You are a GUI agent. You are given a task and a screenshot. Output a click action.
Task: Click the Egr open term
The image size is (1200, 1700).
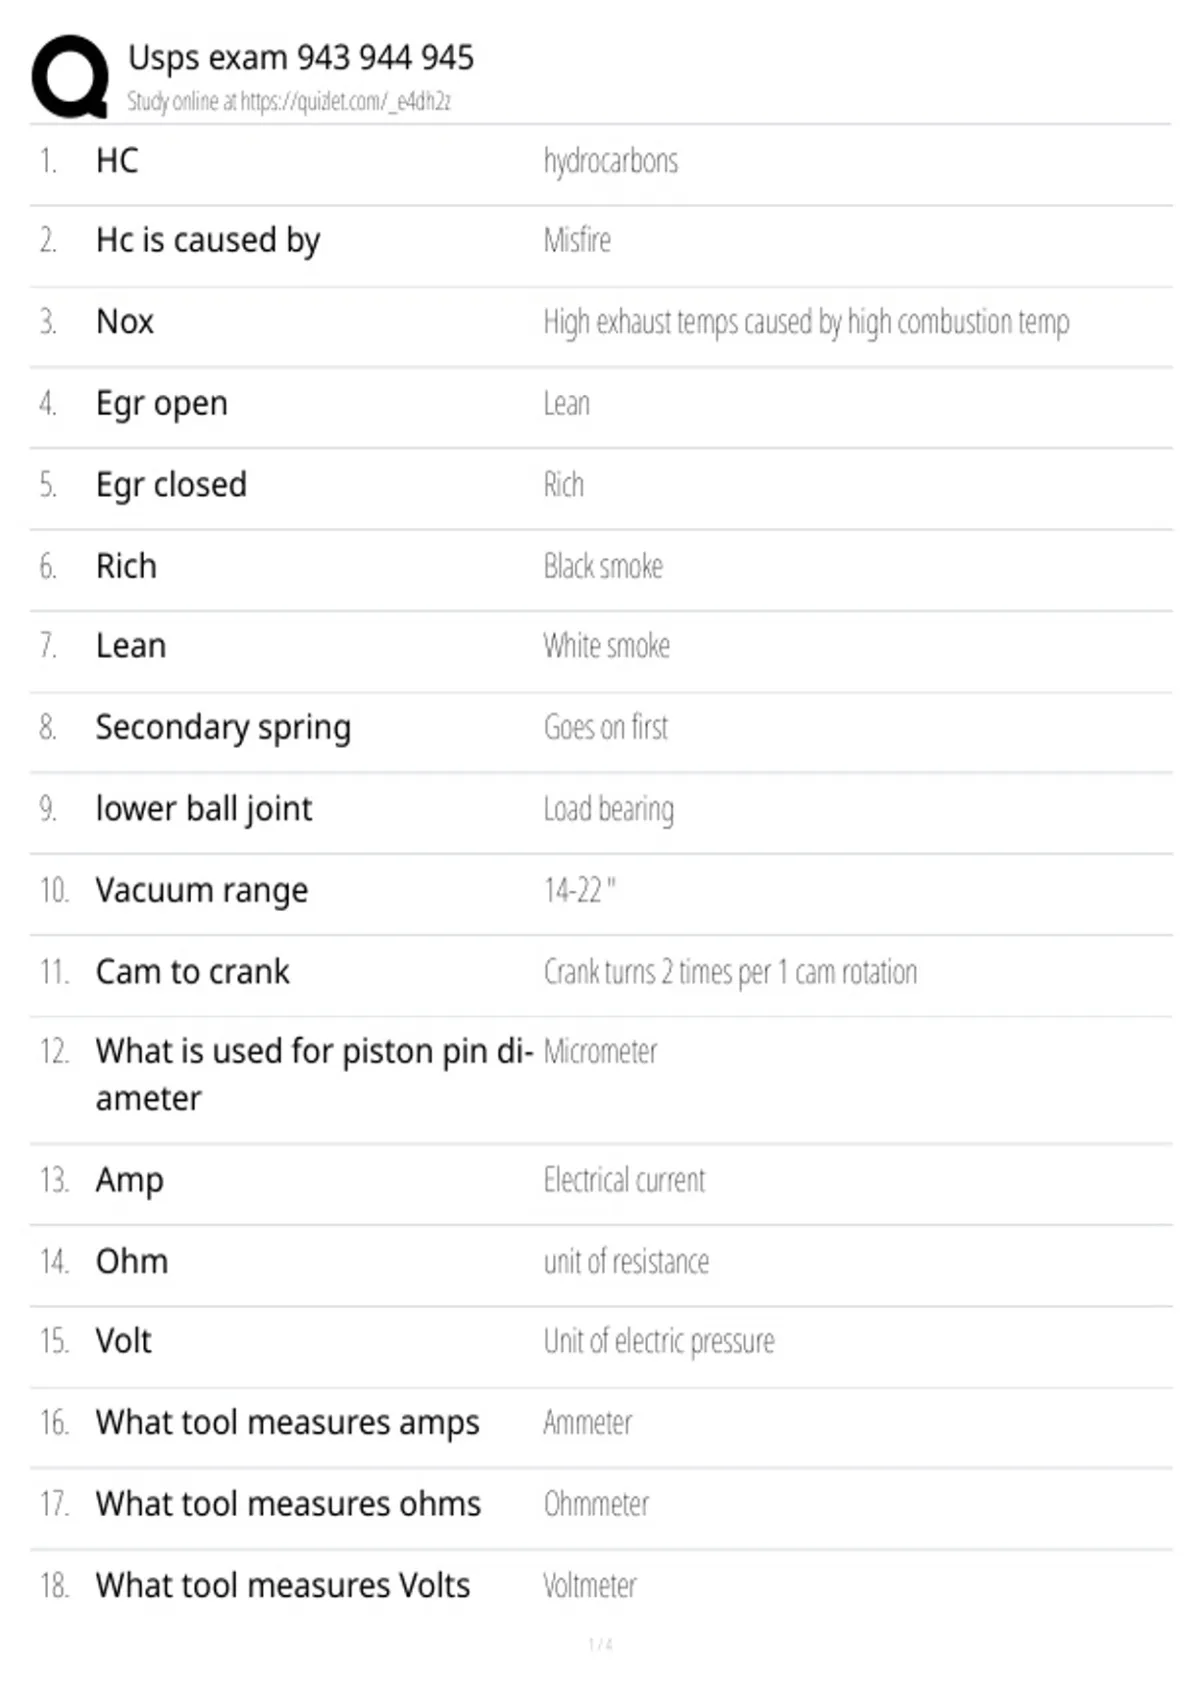point(162,404)
